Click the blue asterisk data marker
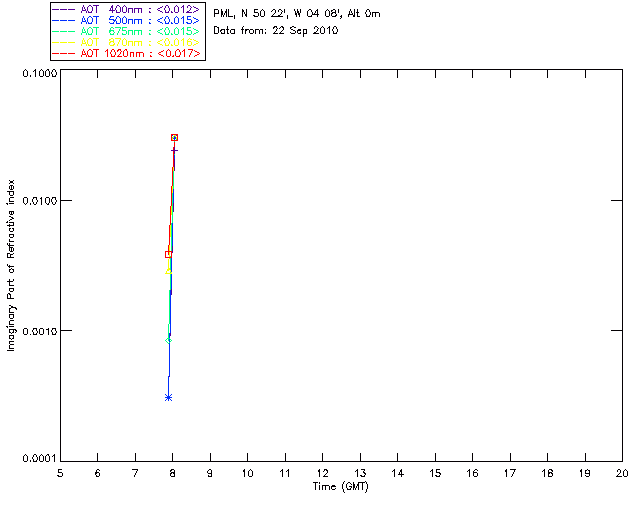Image resolution: width=640 pixels, height=512 pixels. point(168,397)
